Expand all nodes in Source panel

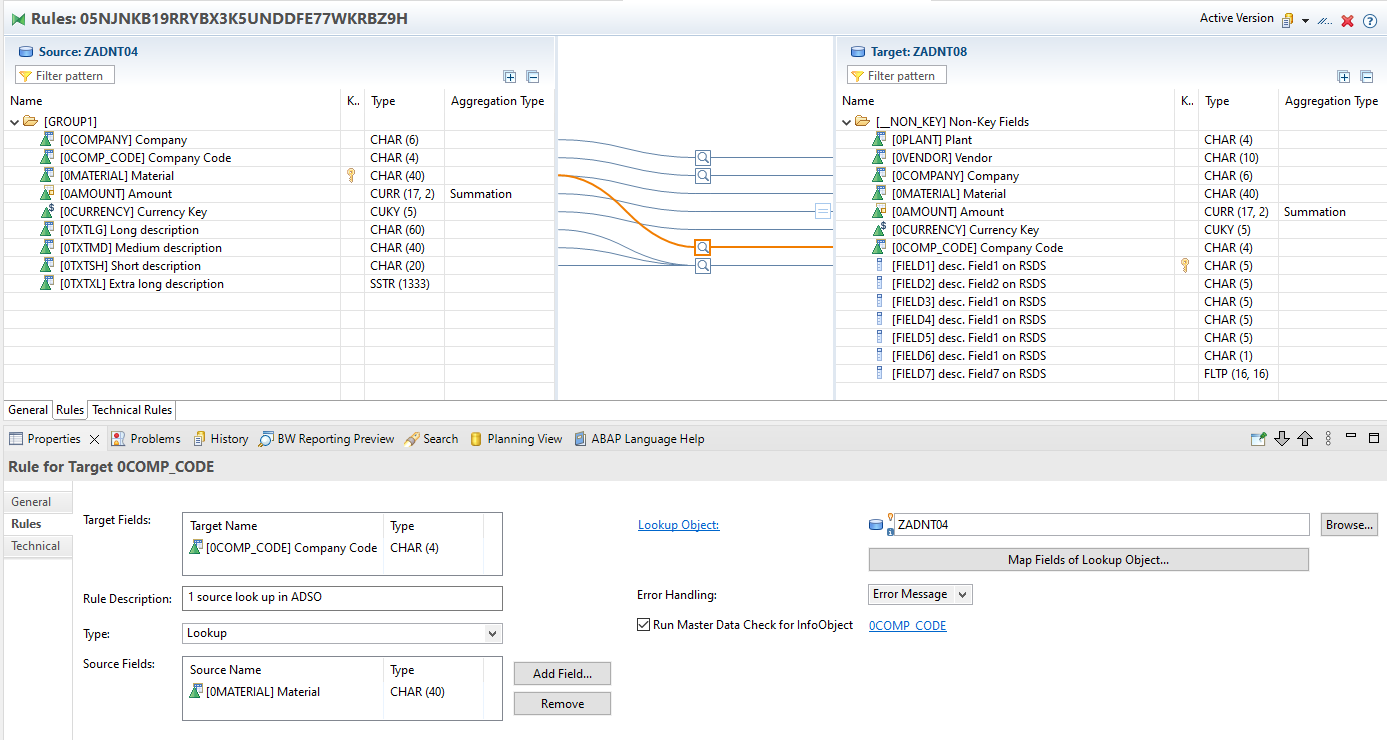click(510, 76)
